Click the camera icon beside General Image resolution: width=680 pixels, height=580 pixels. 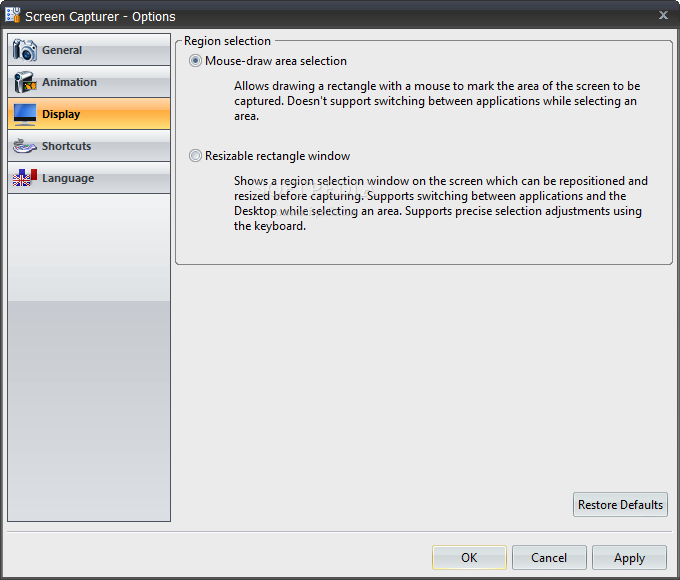tap(24, 49)
